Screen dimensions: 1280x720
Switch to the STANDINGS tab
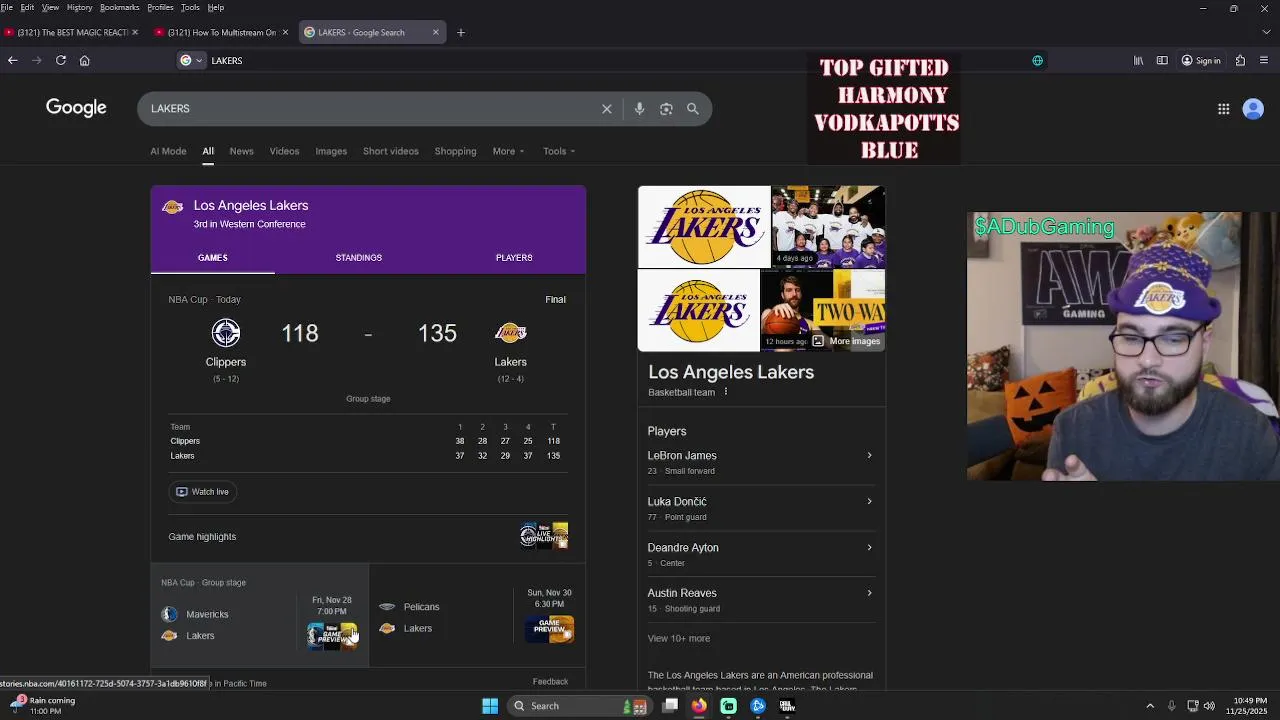[x=359, y=258]
